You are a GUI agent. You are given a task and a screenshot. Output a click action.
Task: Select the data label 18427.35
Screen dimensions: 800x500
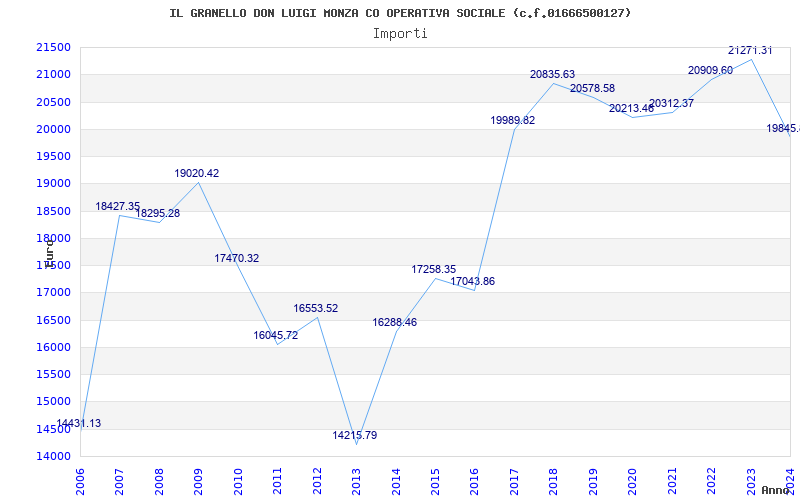(117, 207)
